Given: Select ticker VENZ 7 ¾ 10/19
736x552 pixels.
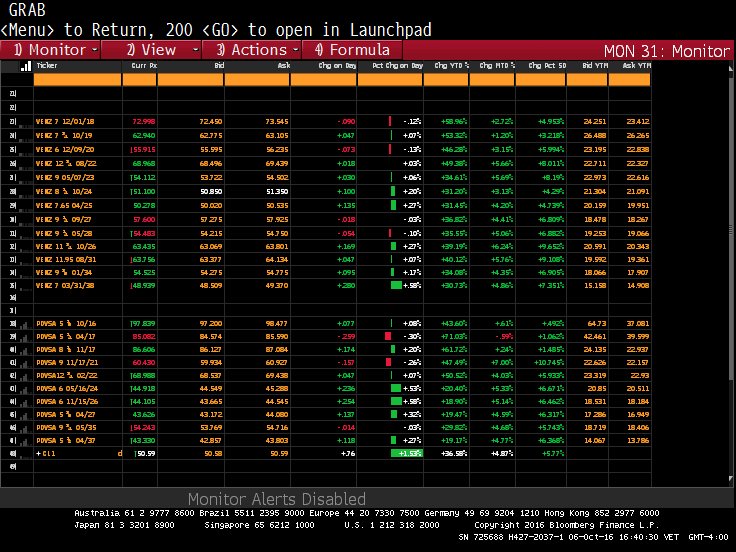Looking at the screenshot, I should pos(64,136).
